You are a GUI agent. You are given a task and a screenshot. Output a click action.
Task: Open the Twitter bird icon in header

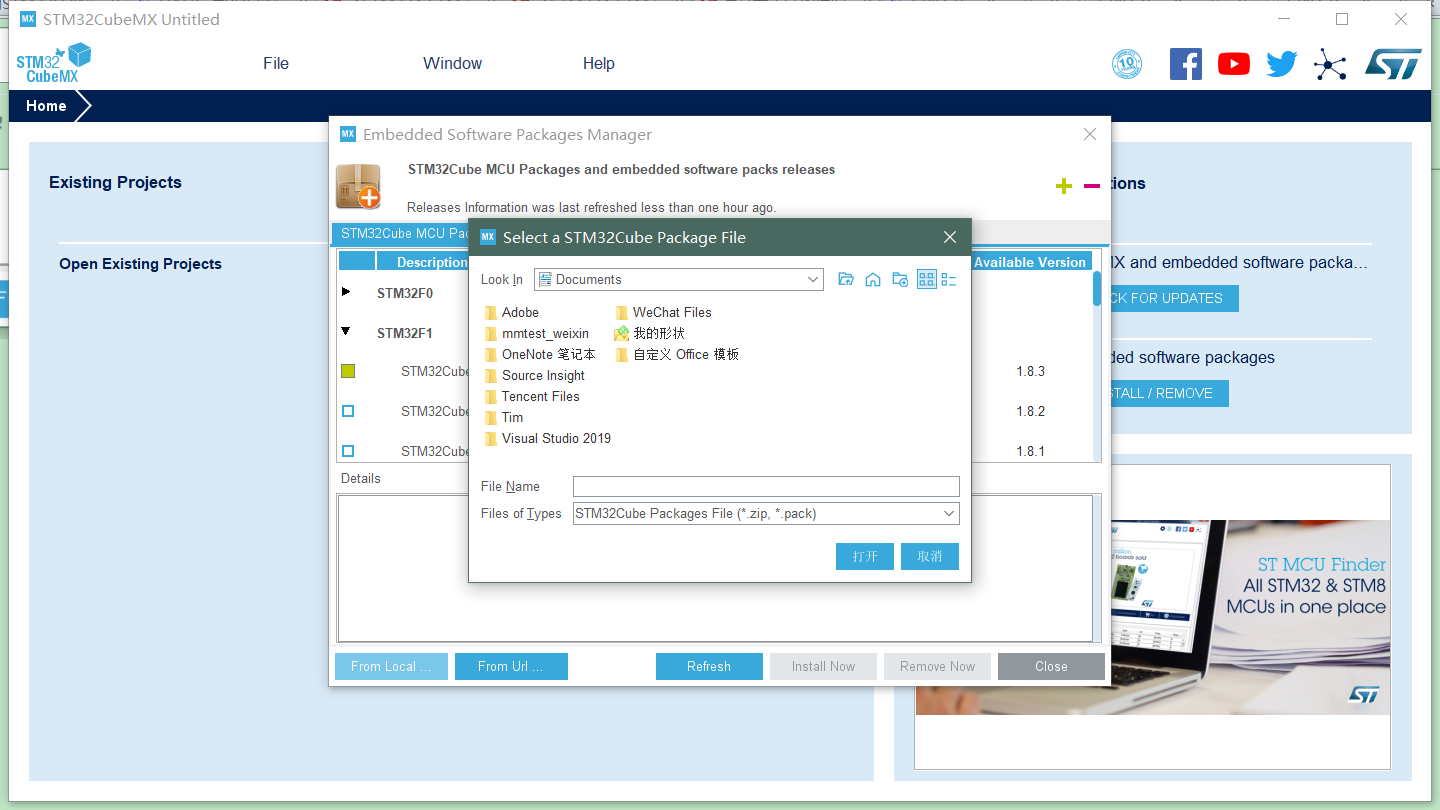[1282, 64]
